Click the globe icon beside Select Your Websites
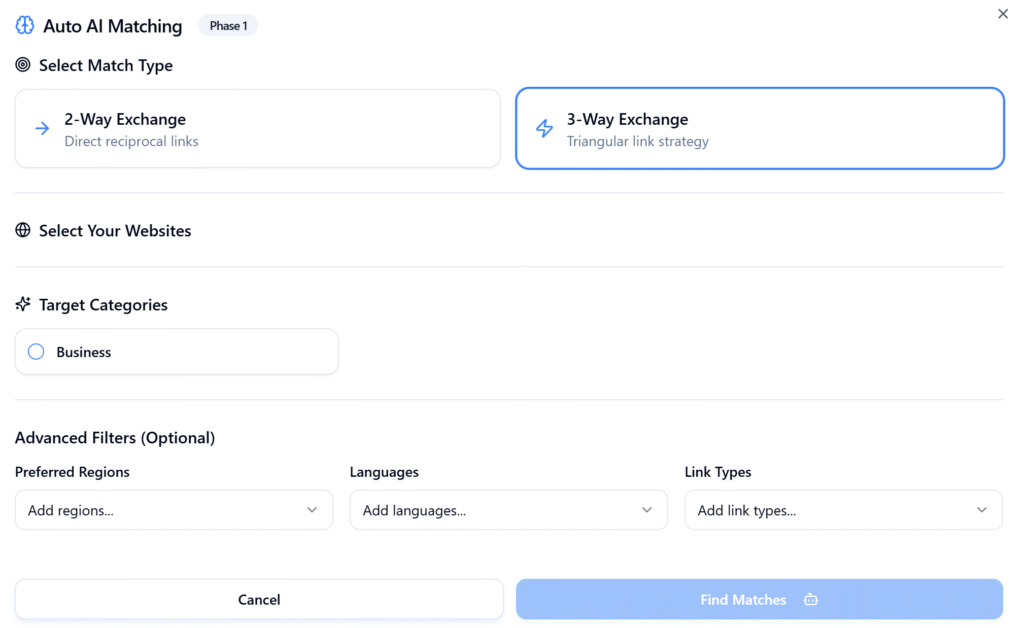The image size is (1024, 628). click(x=21, y=230)
